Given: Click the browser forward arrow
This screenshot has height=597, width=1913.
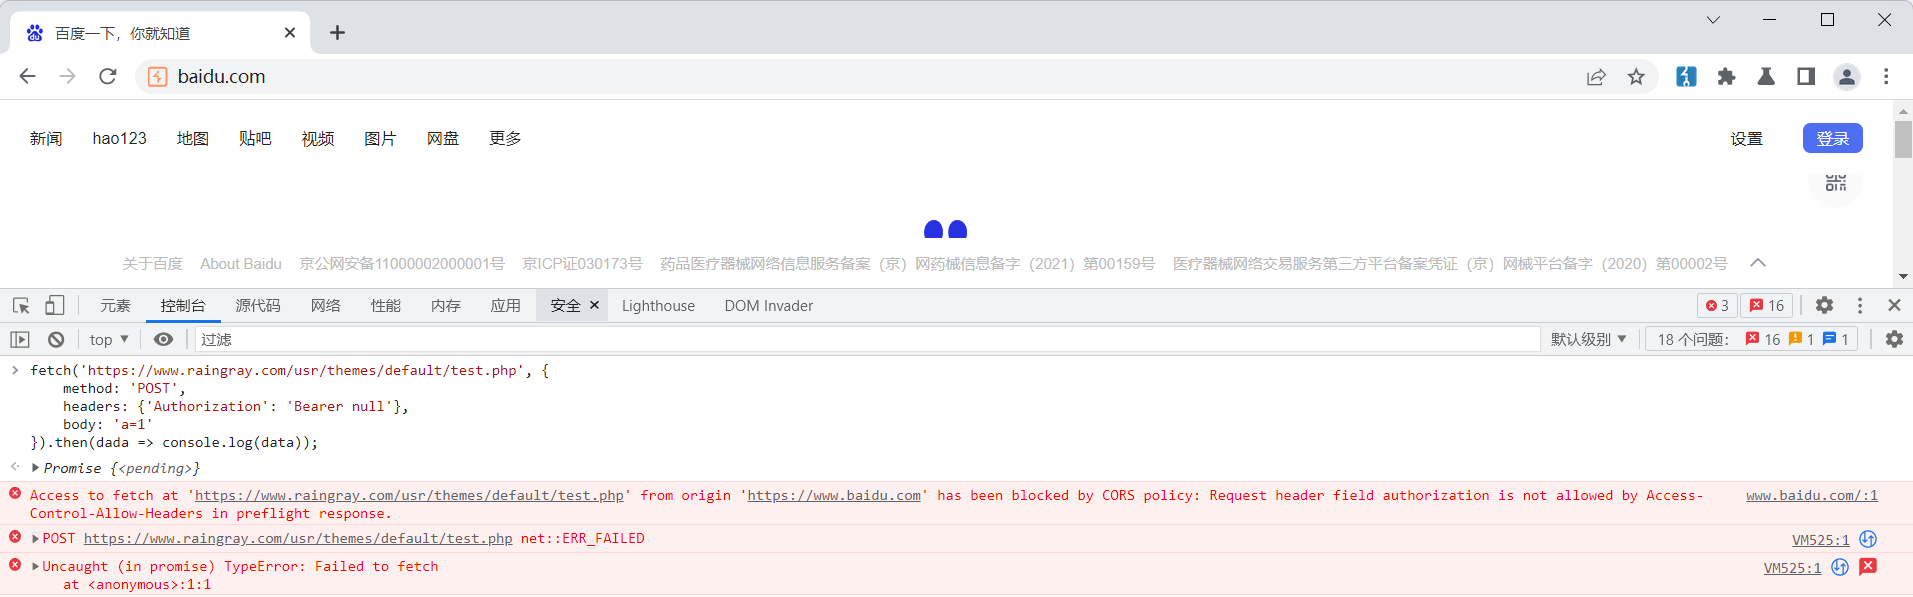Looking at the screenshot, I should 67,76.
